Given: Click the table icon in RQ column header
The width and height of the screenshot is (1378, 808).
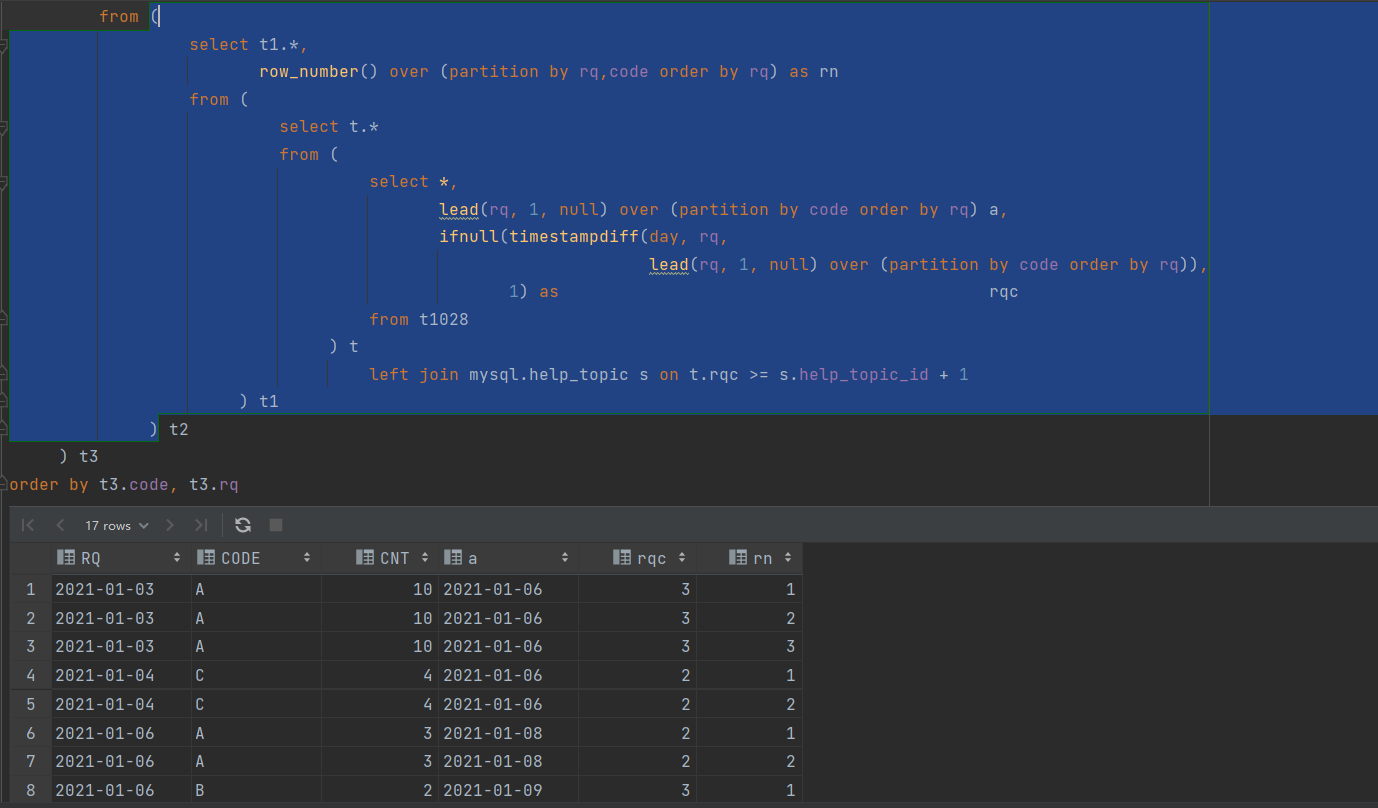Looking at the screenshot, I should 66,558.
